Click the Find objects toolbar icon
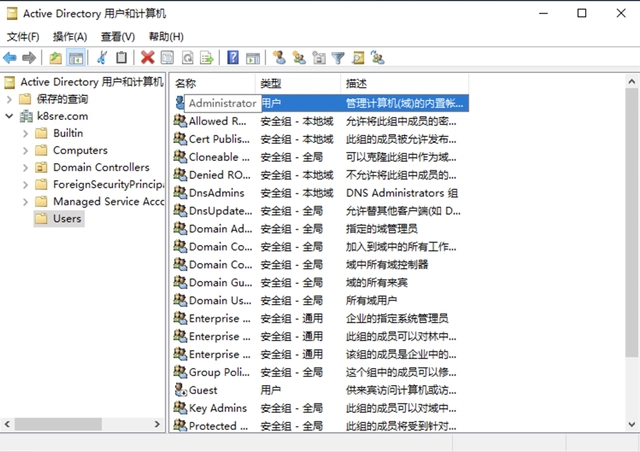The image size is (640, 452). tap(358, 58)
